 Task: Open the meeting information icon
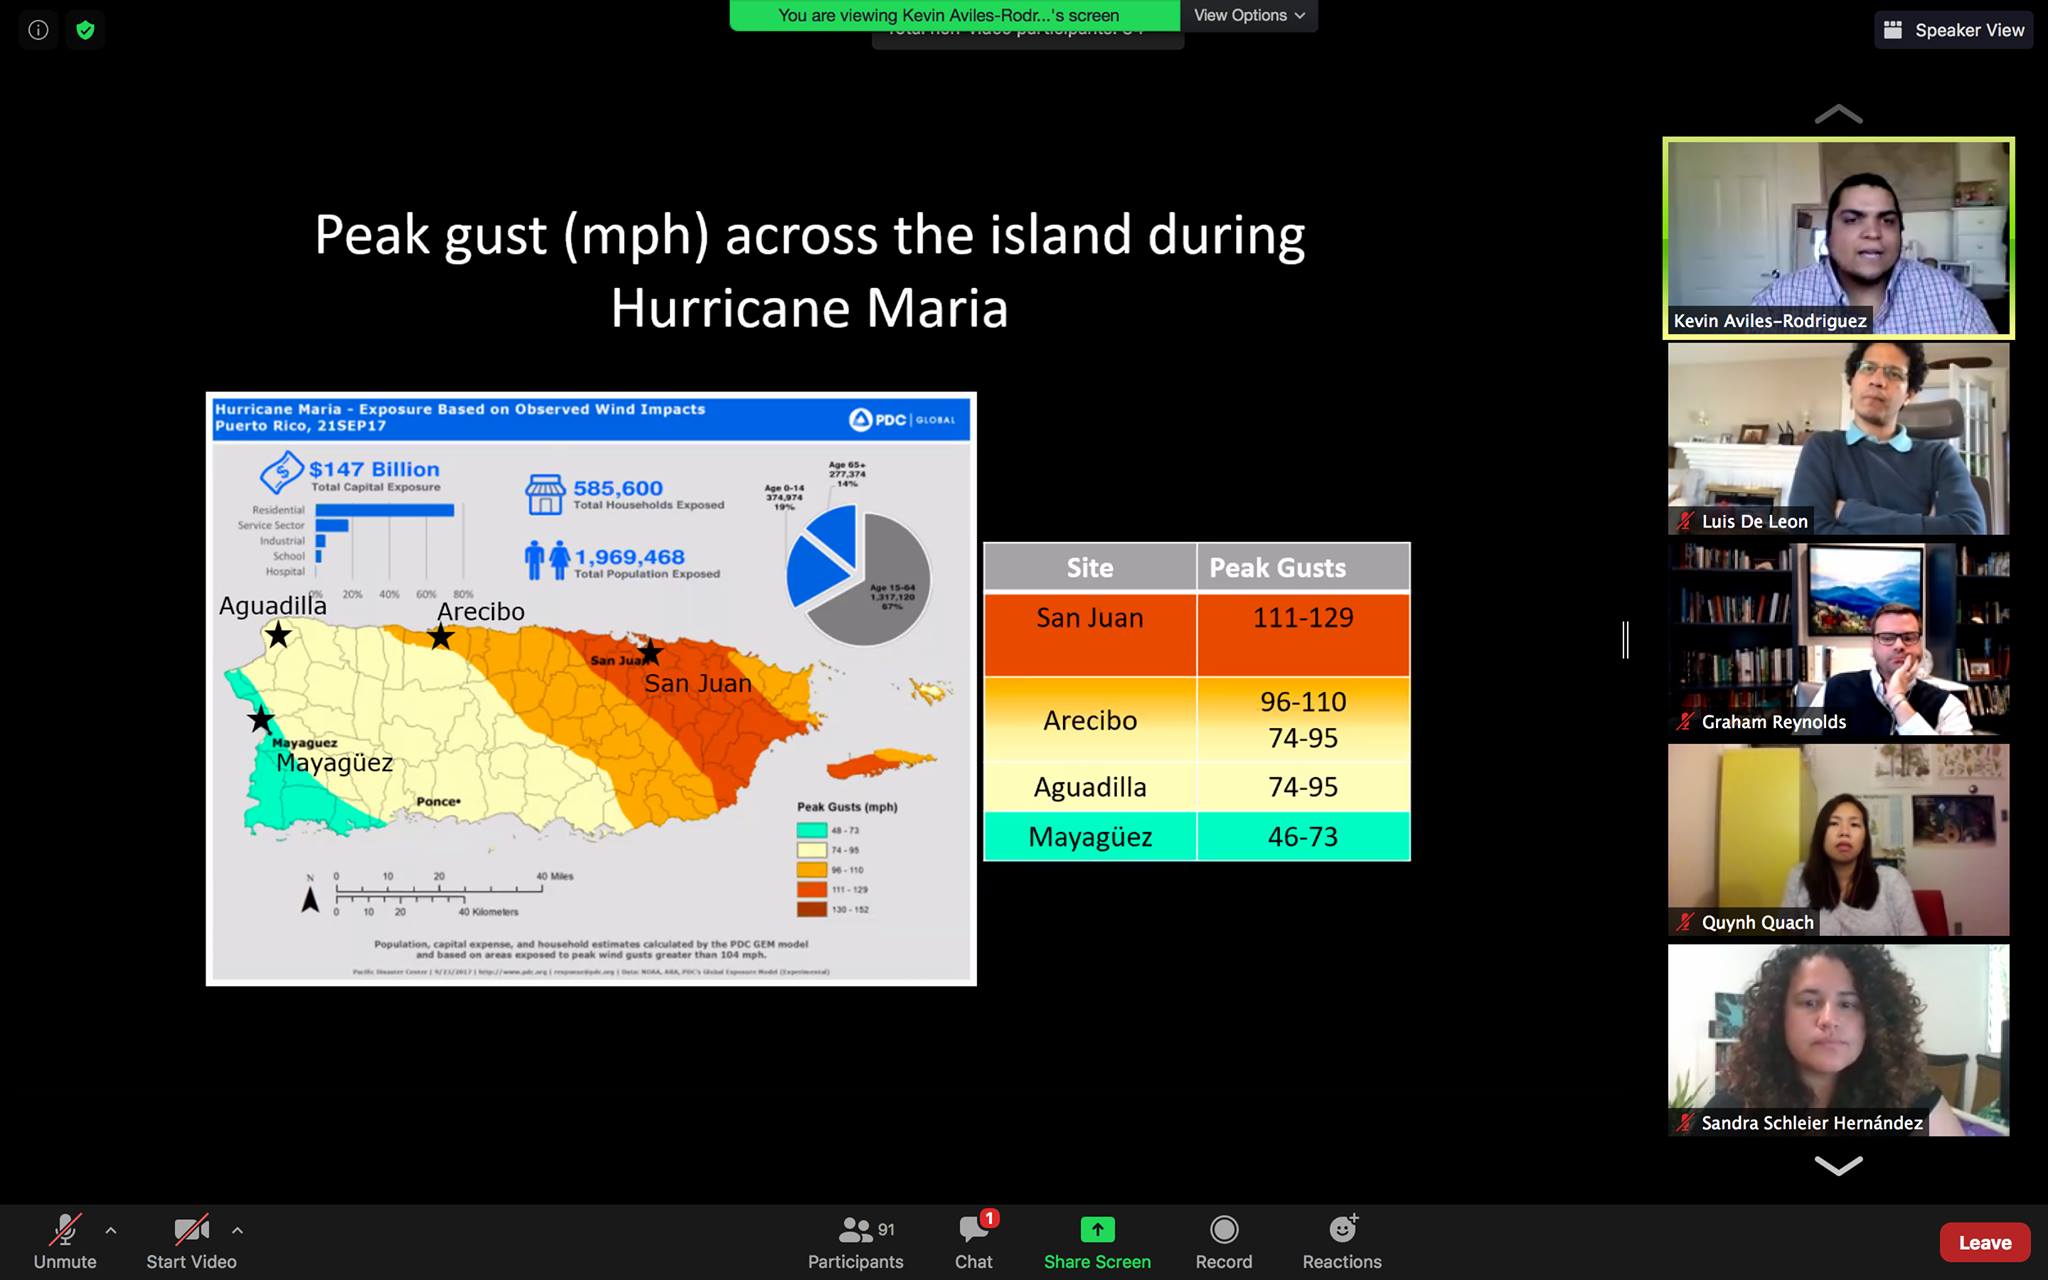(x=38, y=30)
